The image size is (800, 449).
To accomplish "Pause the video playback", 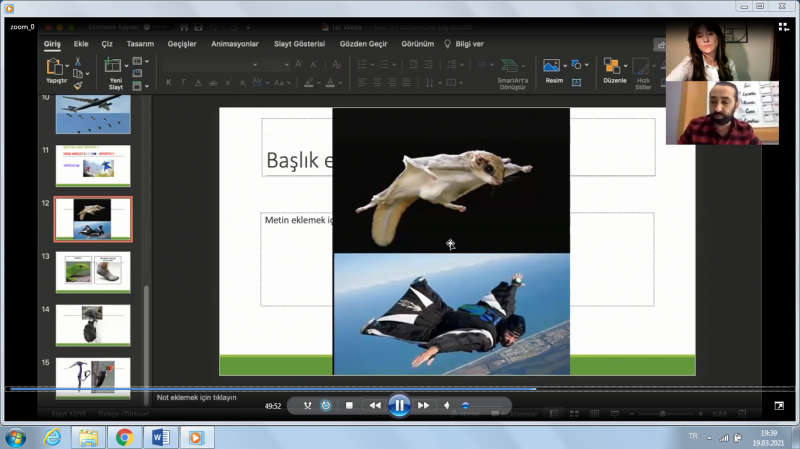I will tap(399, 405).
